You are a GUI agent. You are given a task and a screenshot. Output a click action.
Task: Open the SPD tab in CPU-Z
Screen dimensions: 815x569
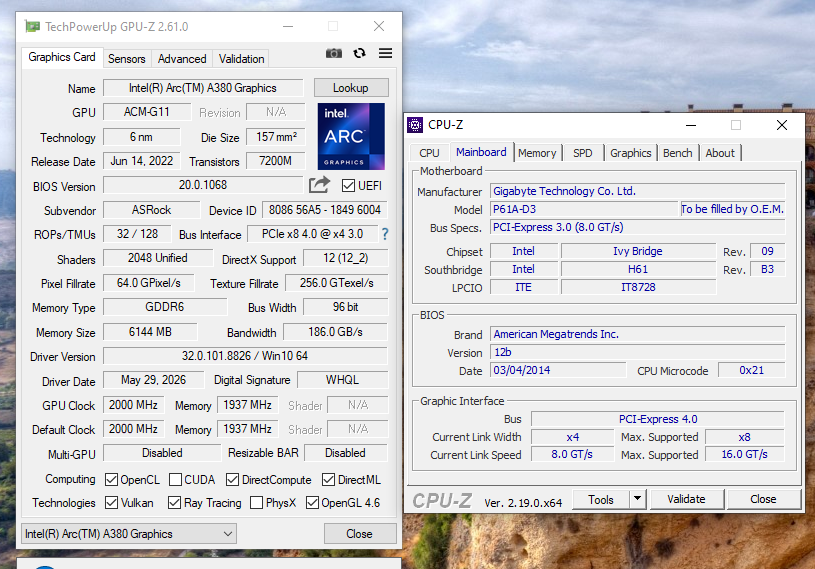click(583, 153)
